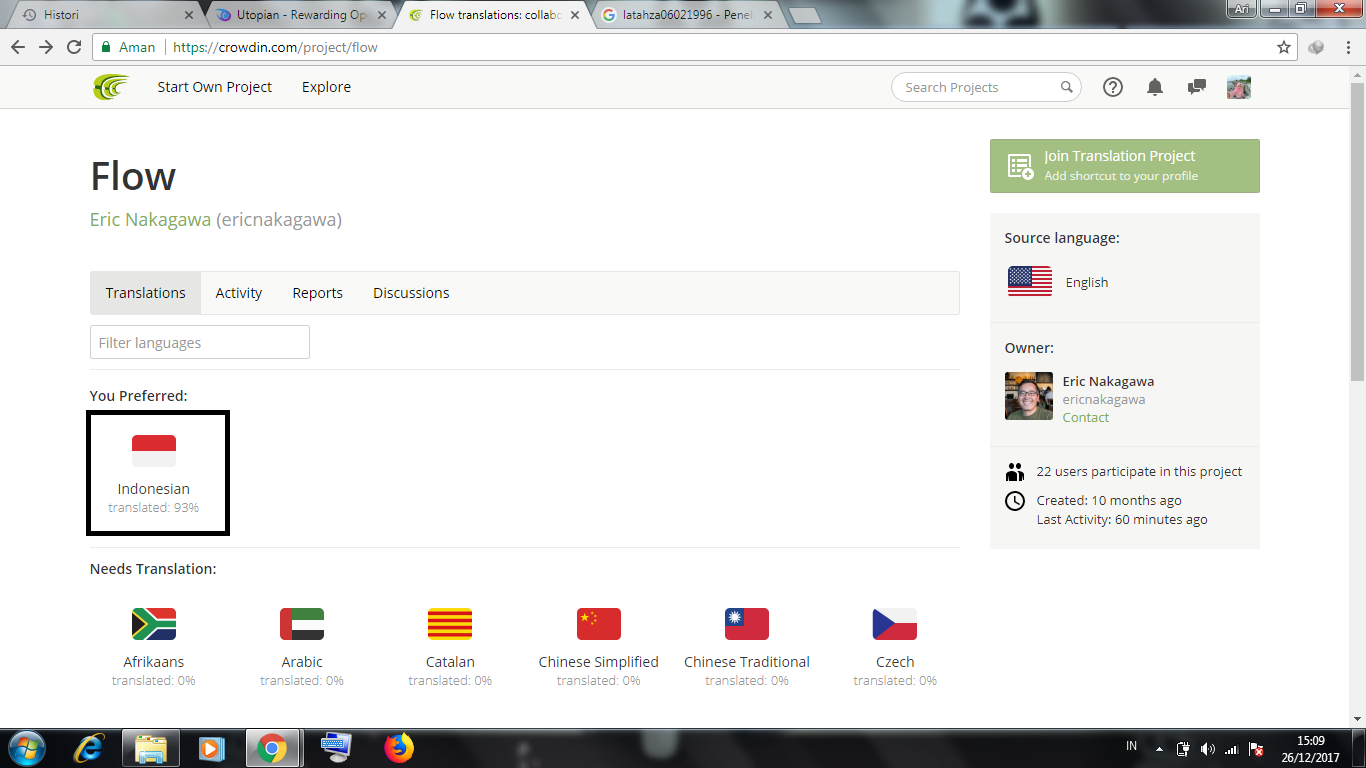The height and width of the screenshot is (768, 1366).
Task: Select the Chinese Traditional flag
Action: pos(747,624)
